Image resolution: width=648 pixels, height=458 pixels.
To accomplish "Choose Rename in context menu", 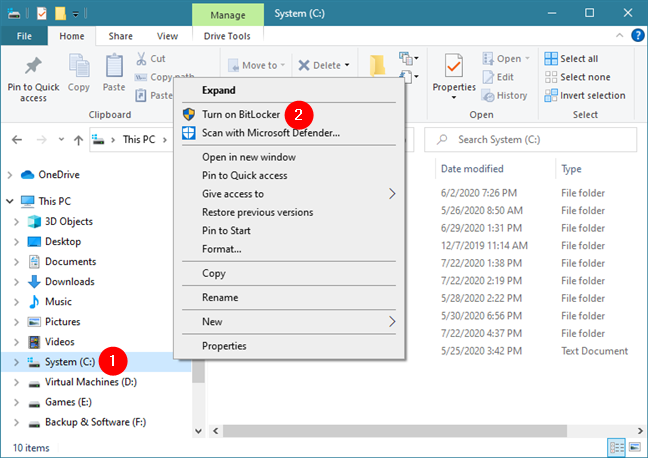I will (x=220, y=298).
